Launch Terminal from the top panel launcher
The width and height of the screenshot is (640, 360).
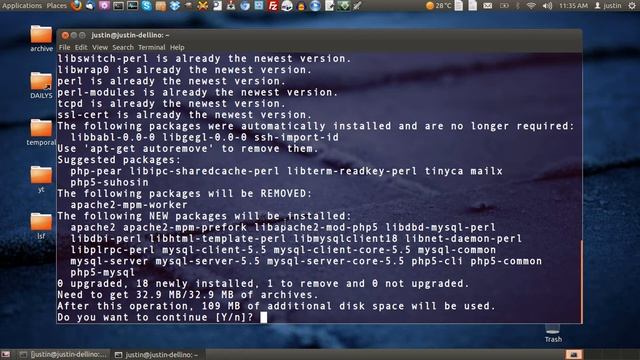(x=118, y=6)
